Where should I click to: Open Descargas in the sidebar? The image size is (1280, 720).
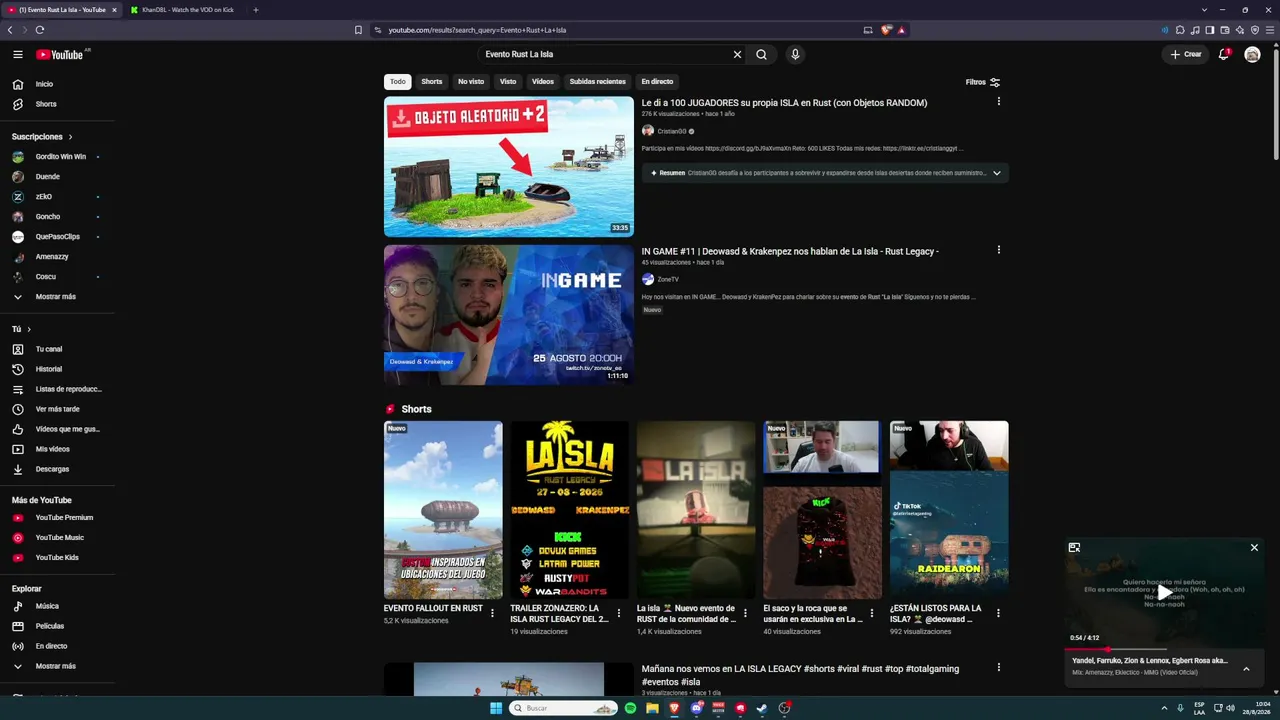[x=57, y=469]
